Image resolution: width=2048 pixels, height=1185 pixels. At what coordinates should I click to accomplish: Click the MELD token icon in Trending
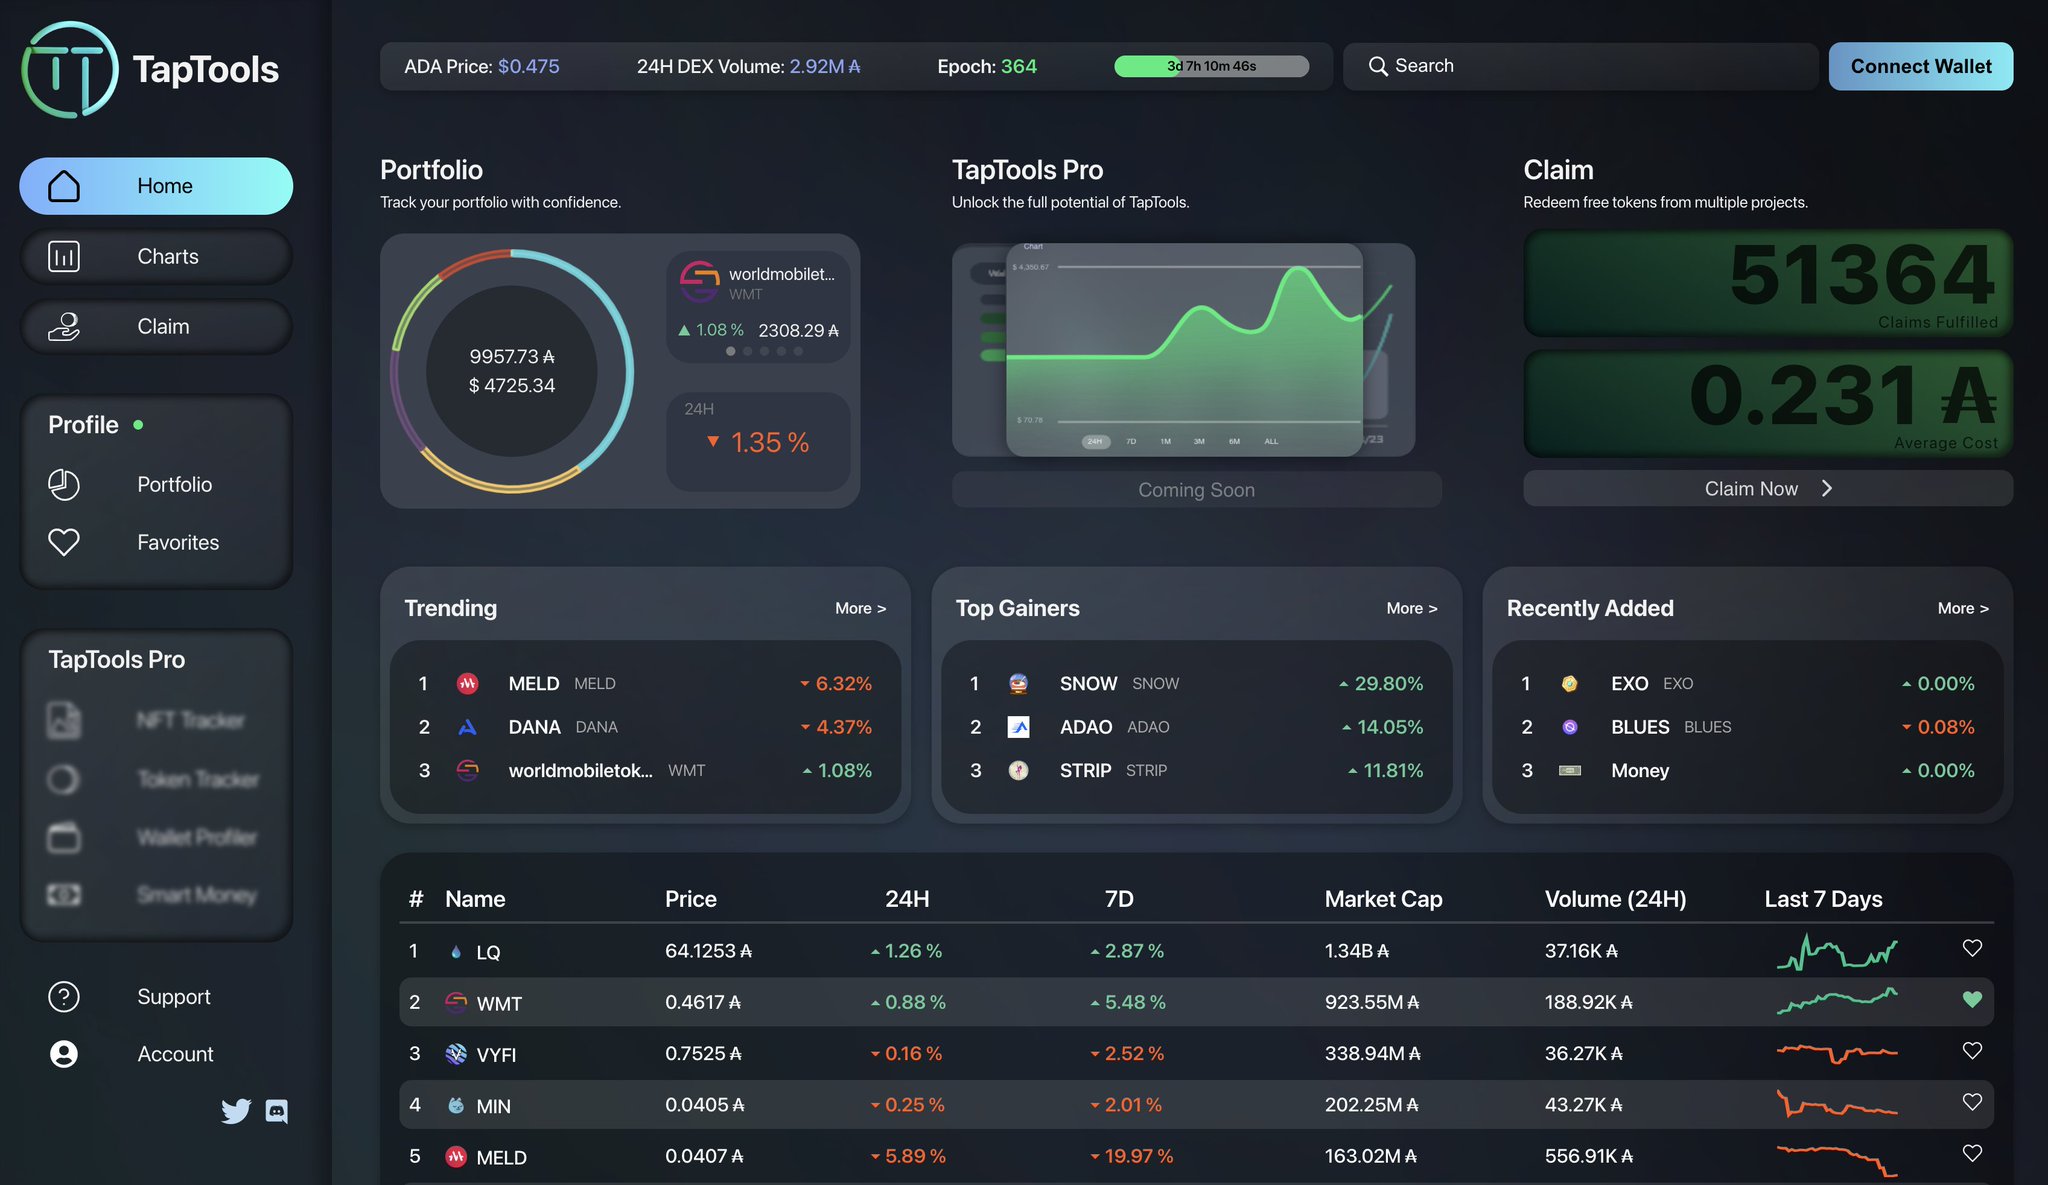(x=467, y=684)
